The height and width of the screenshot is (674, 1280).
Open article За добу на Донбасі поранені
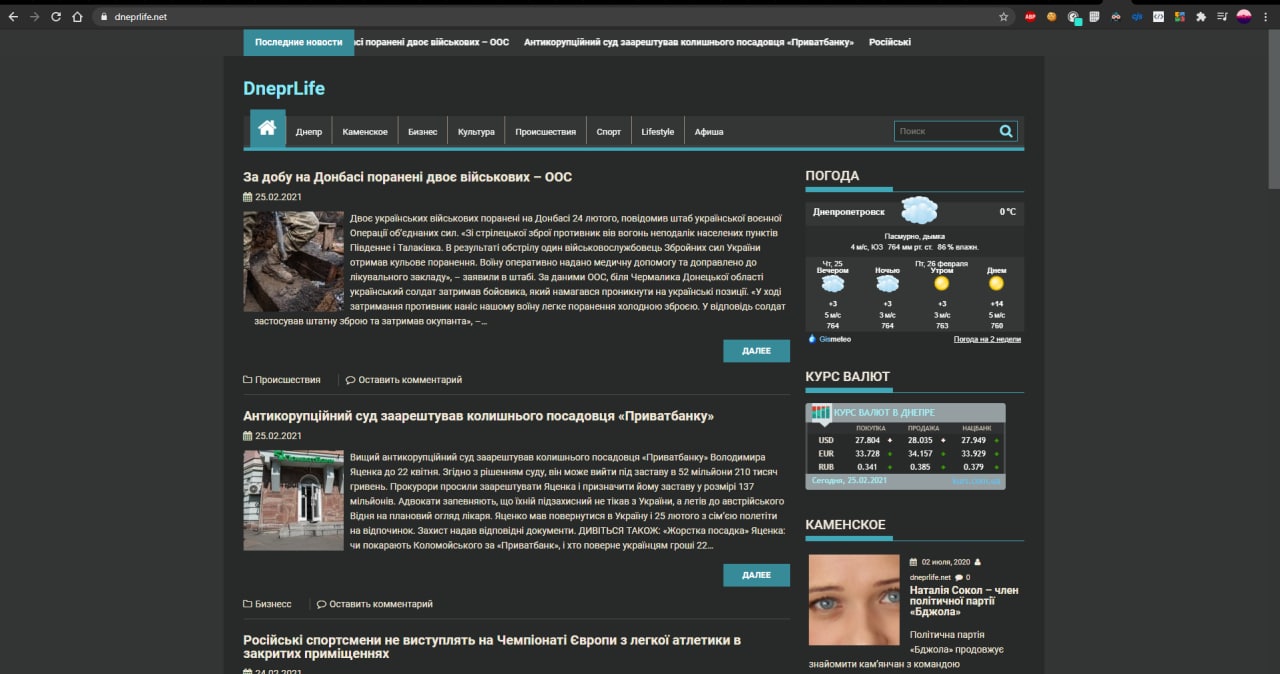click(x=408, y=177)
